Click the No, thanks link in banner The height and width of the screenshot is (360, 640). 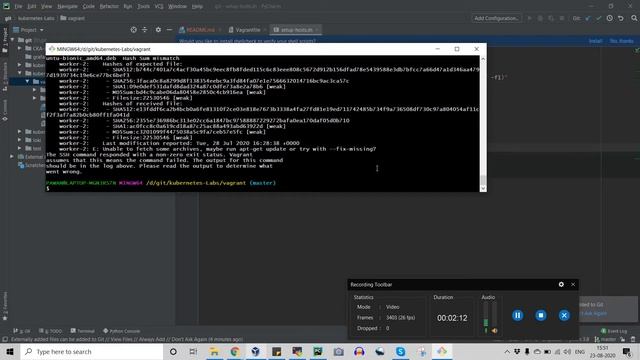point(621,41)
